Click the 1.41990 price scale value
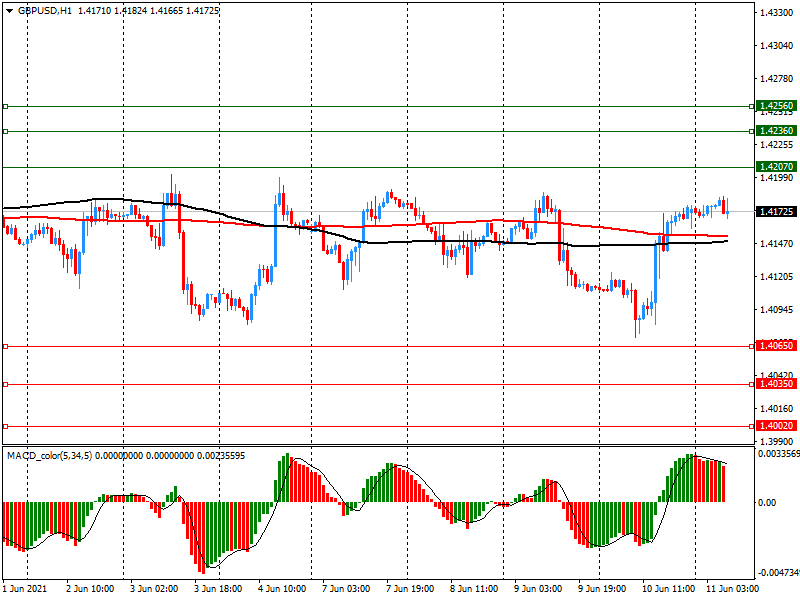Viewport: 800px width, 600px height. coord(777,178)
